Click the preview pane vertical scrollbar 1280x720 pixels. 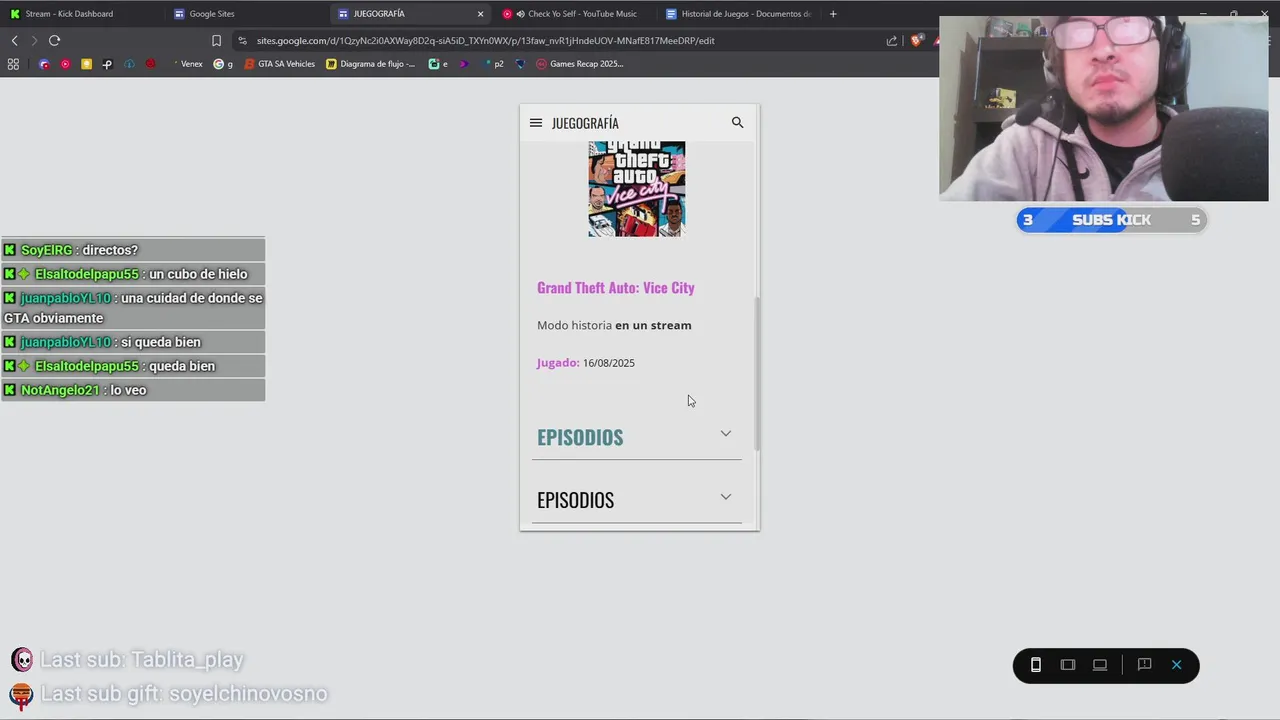point(757,373)
